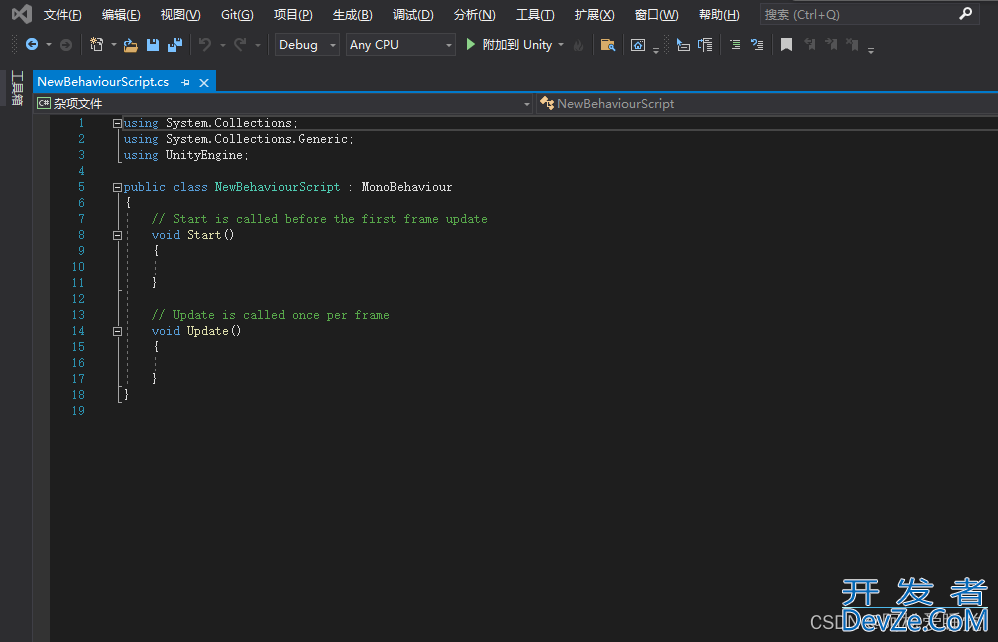Open the 编辑(E) menu
The width and height of the screenshot is (998, 642).
[121, 15]
